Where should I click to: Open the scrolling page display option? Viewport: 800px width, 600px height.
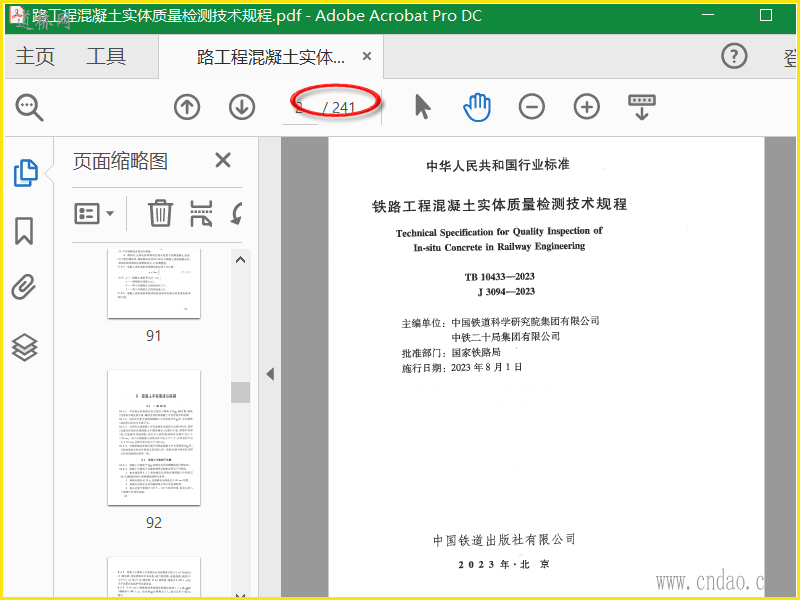642,107
